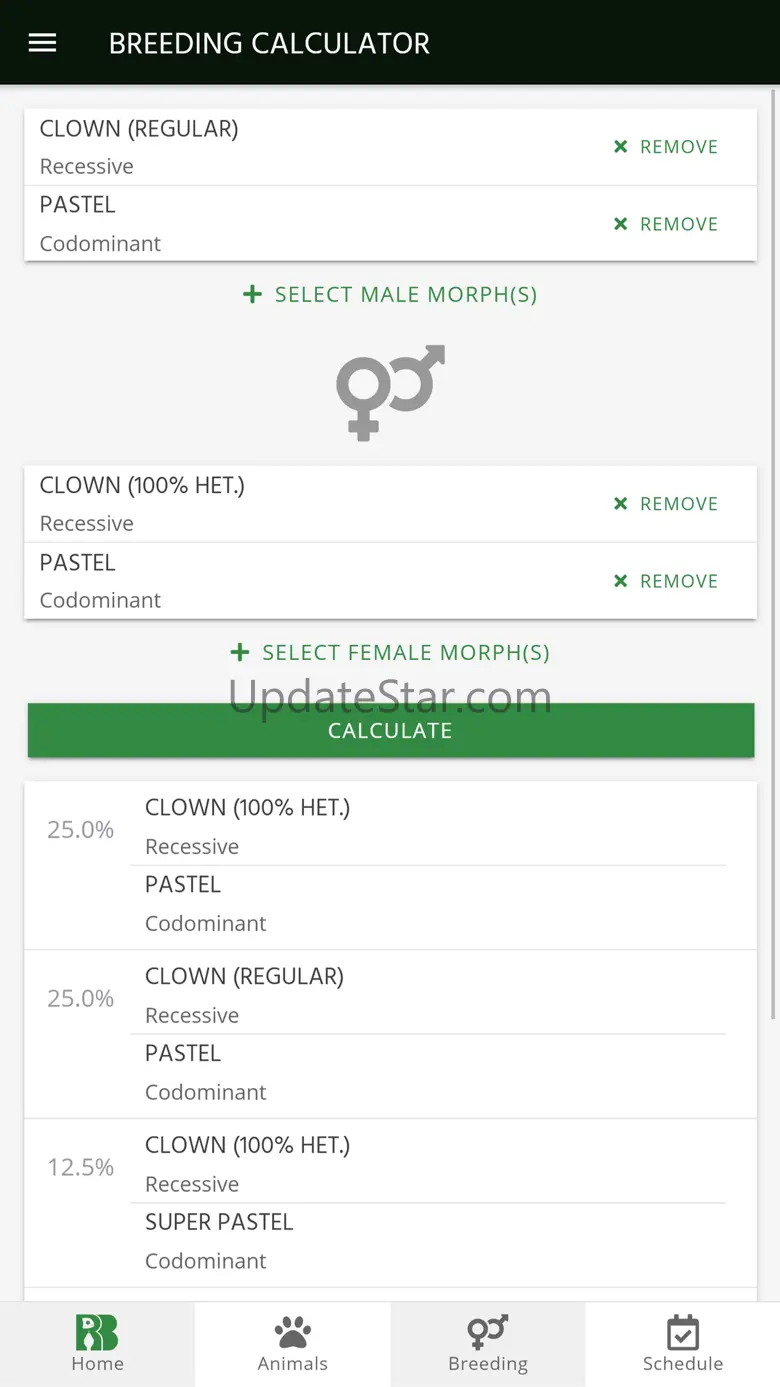Click the Breeding Calculator title
This screenshot has height=1387, width=780.
click(x=269, y=43)
